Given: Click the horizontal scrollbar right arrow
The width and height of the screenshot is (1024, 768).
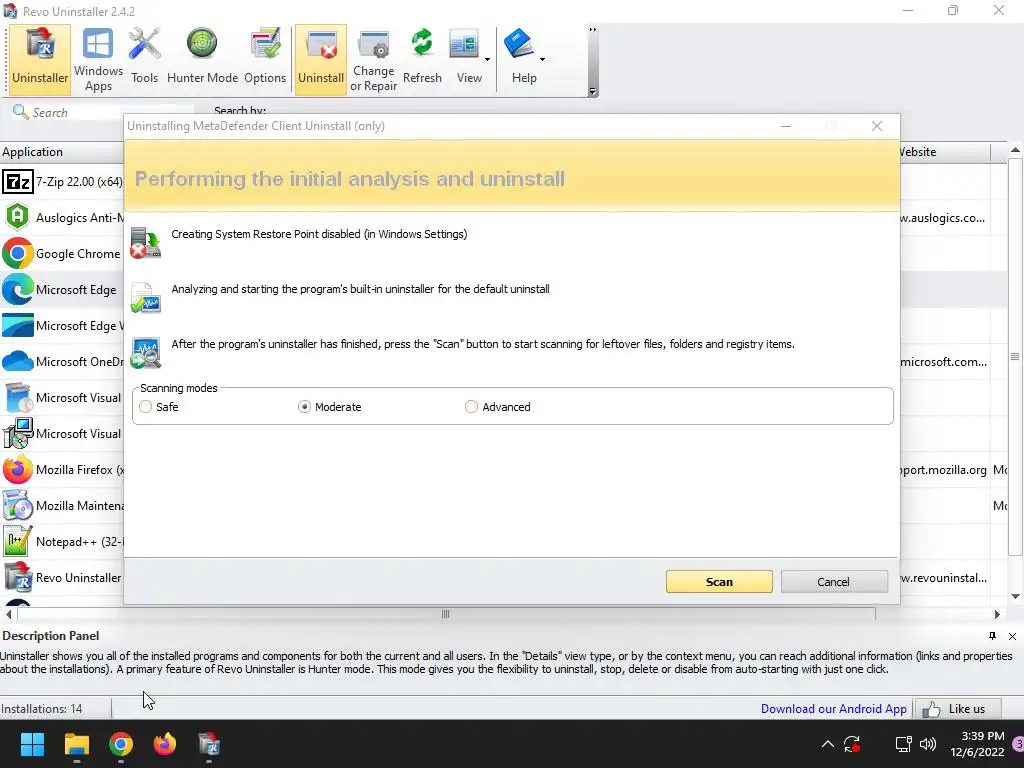Looking at the screenshot, I should point(997,614).
